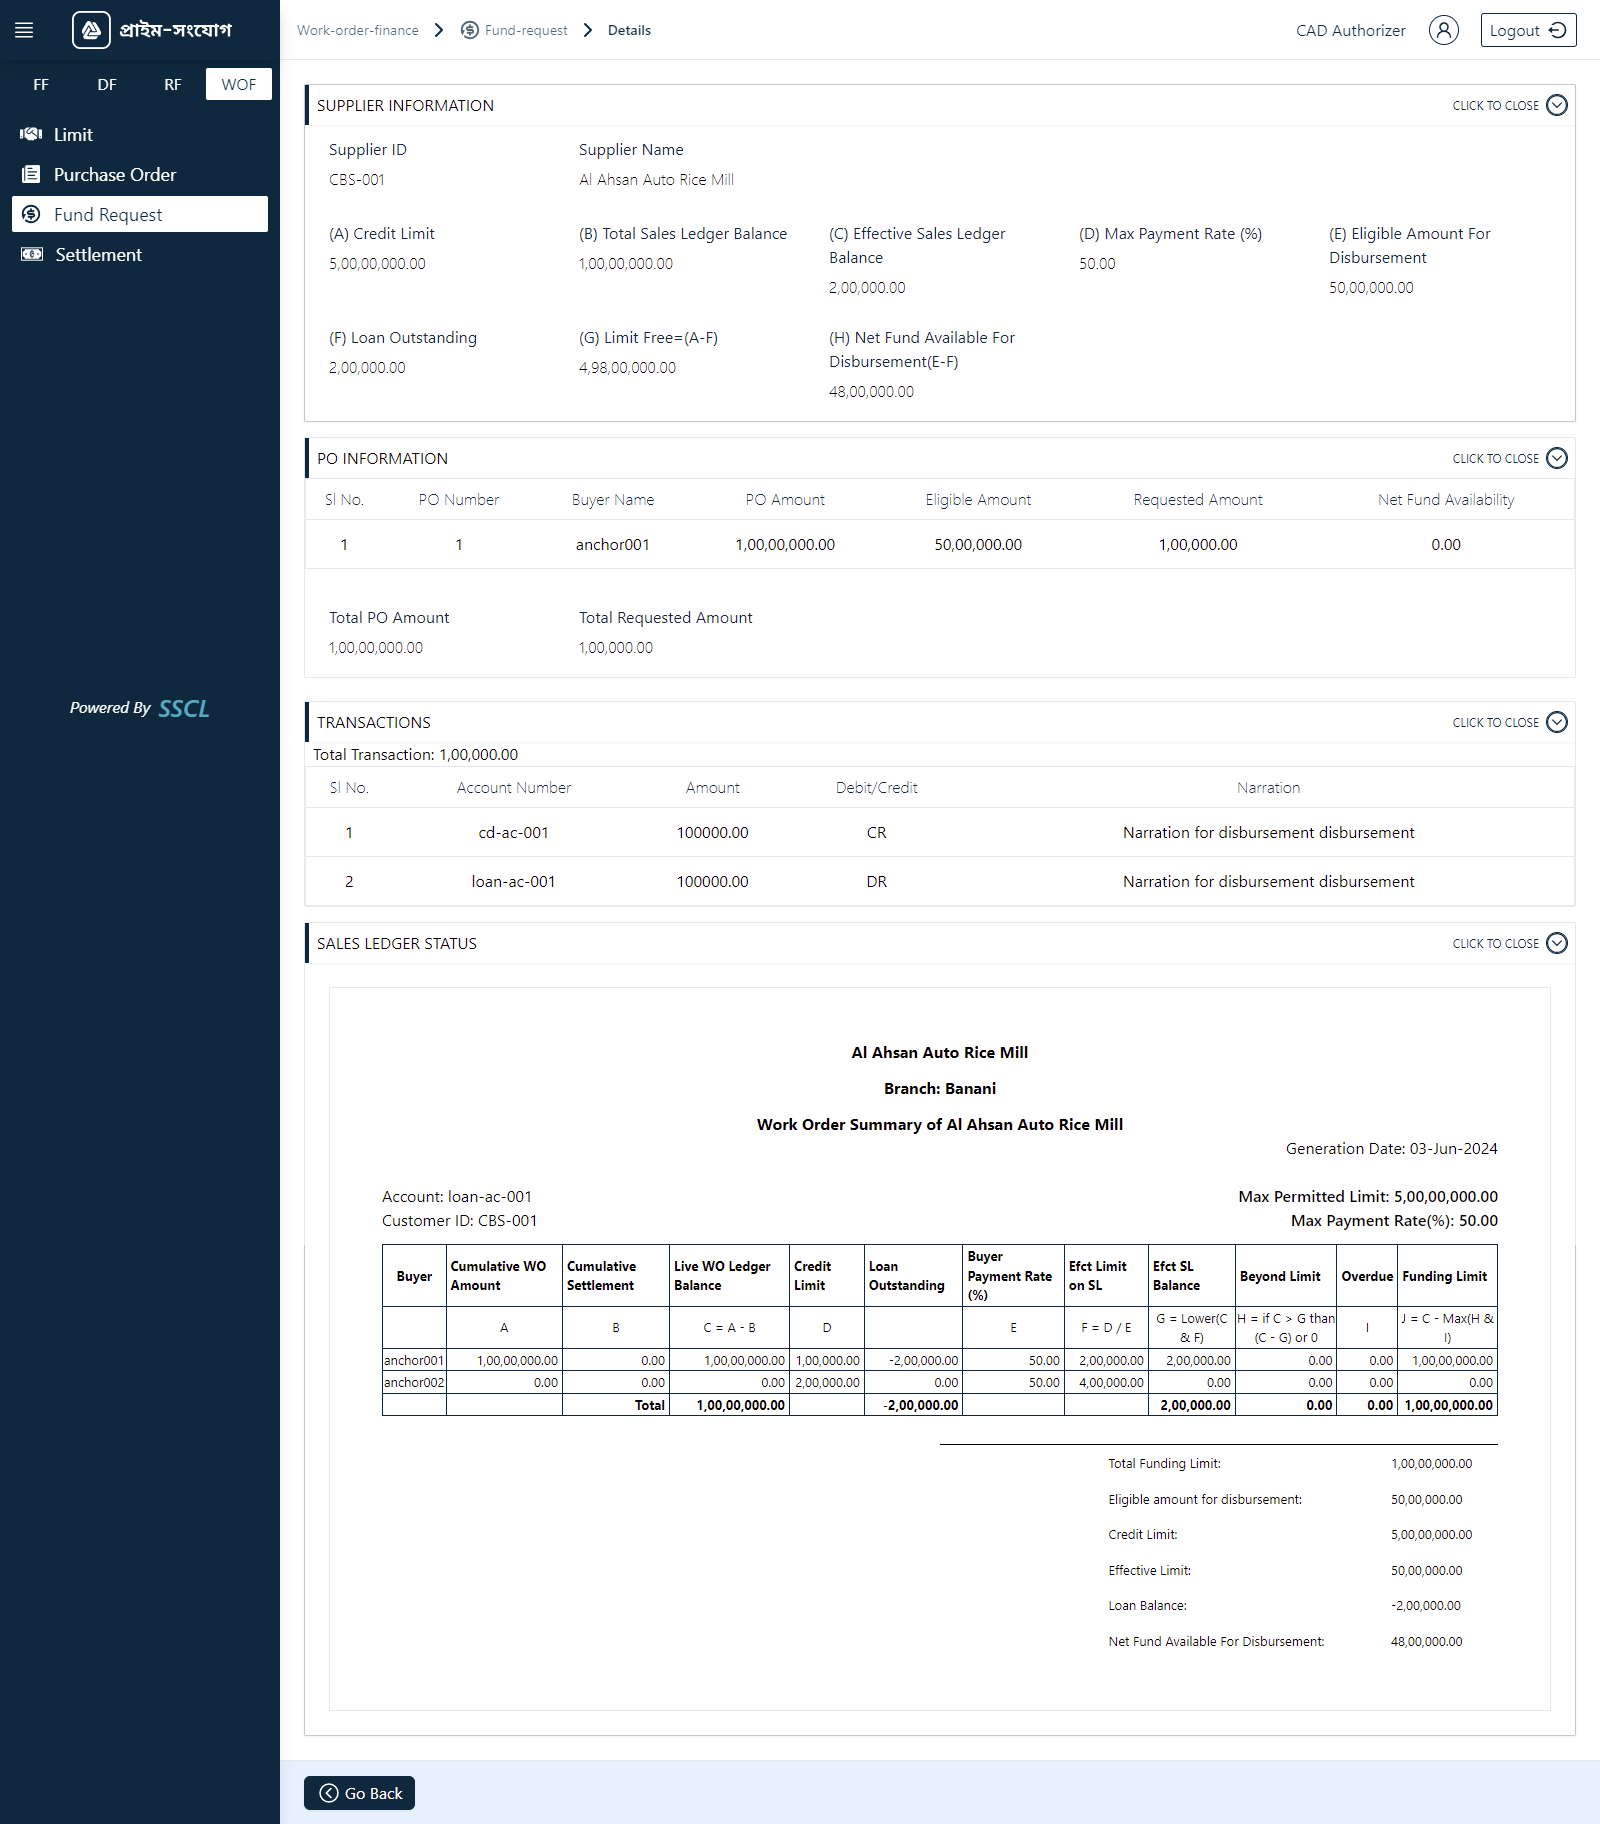The height and width of the screenshot is (1824, 1600).
Task: Click the handshake Limit icon
Action: click(31, 134)
